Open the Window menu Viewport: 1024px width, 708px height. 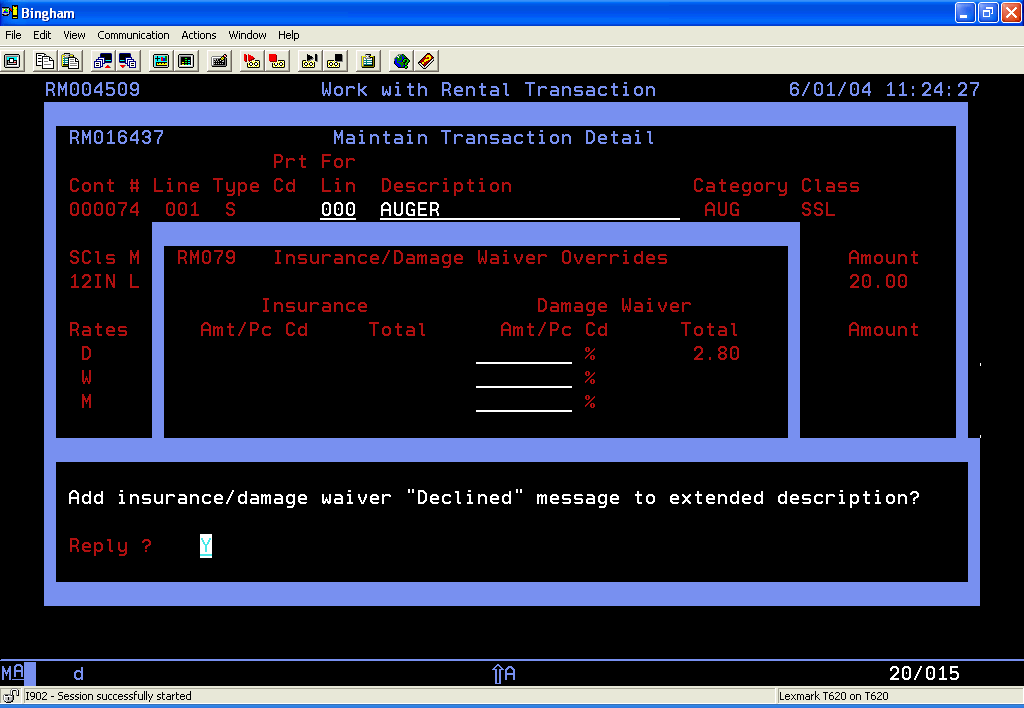click(247, 35)
